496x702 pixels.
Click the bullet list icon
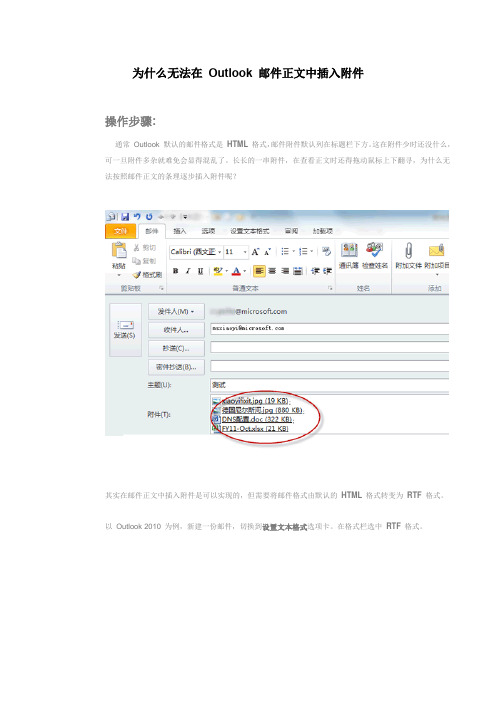285,252
